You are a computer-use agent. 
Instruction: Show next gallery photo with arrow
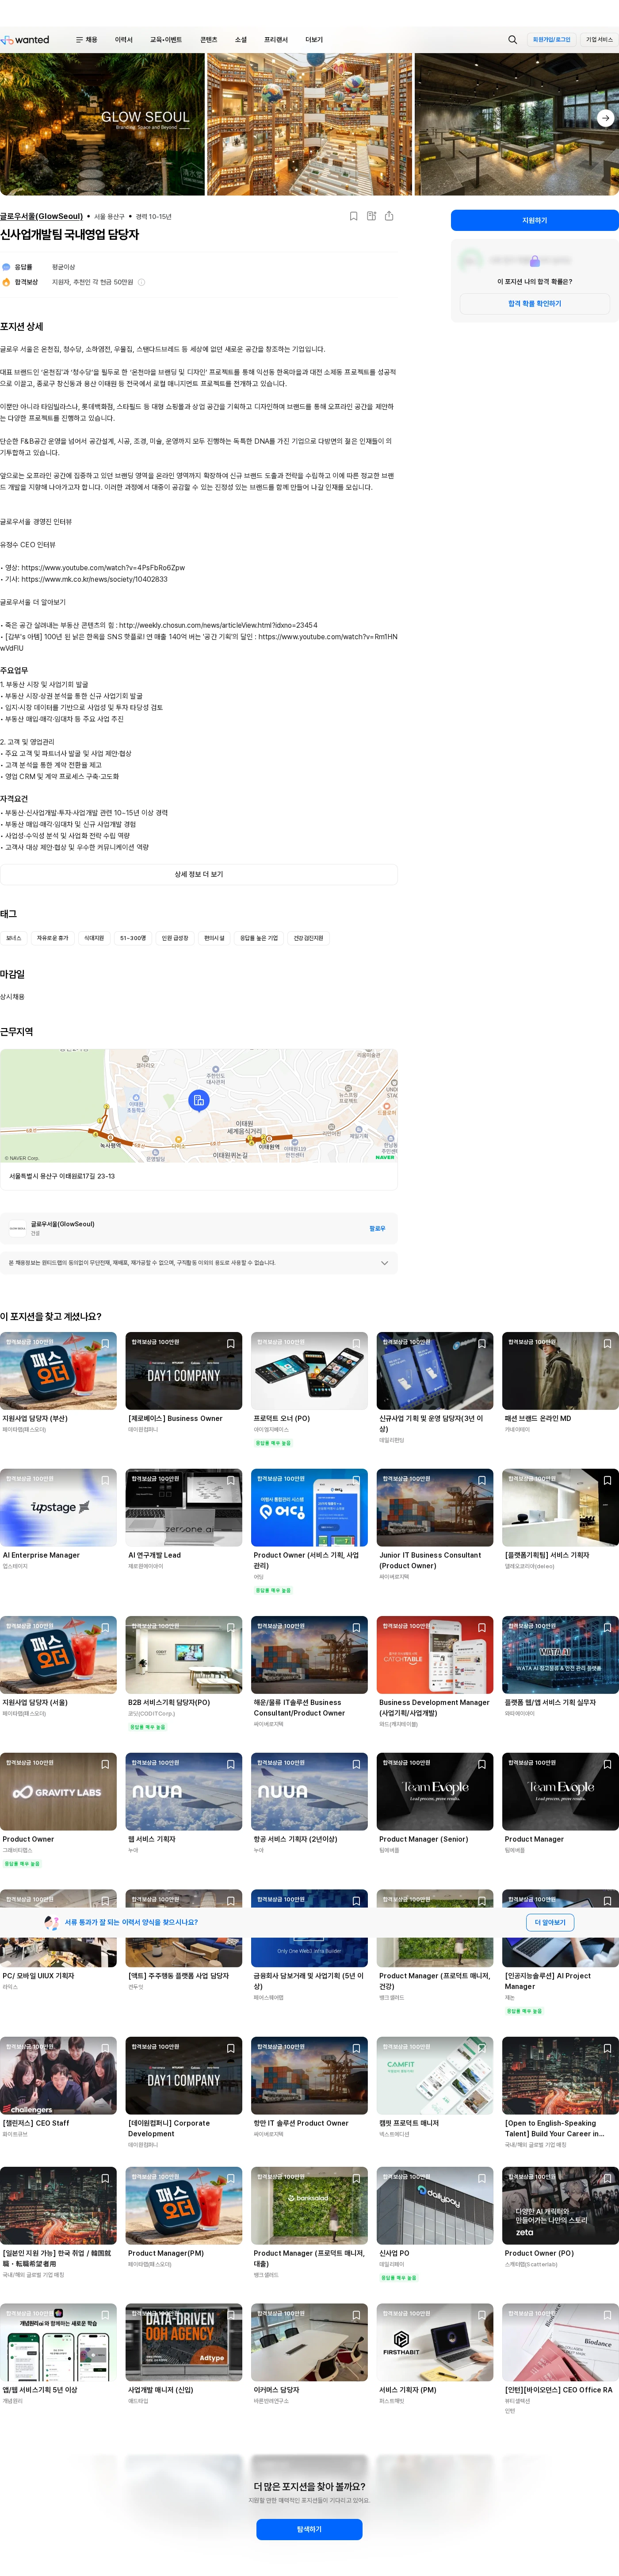point(605,118)
